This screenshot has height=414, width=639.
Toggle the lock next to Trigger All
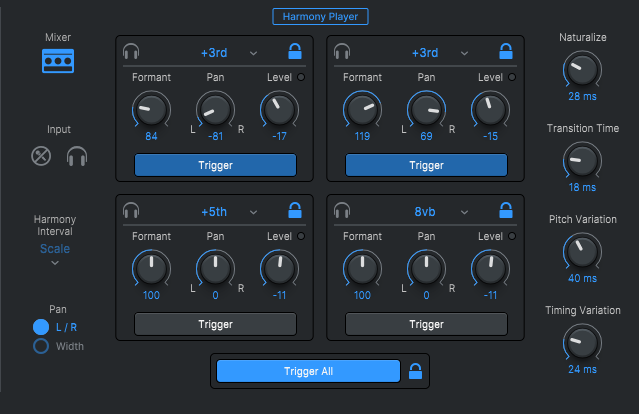pos(415,371)
